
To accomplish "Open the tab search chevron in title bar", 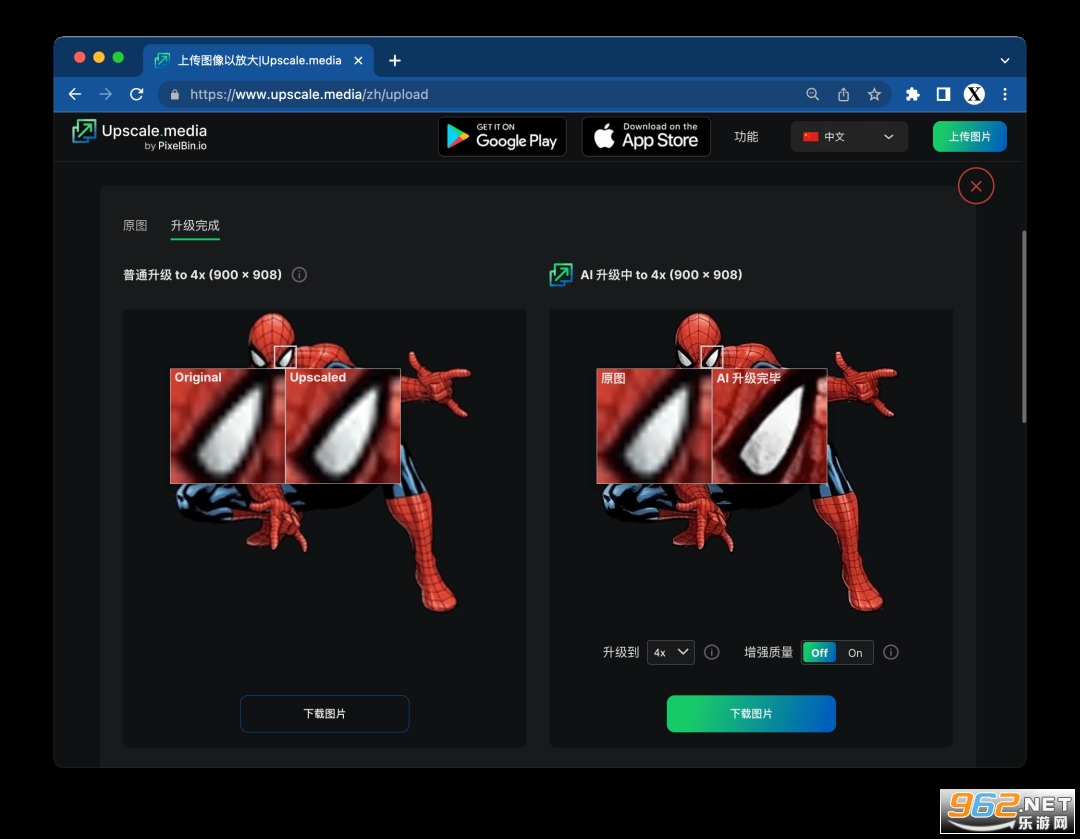I will pyautogui.click(x=1005, y=61).
